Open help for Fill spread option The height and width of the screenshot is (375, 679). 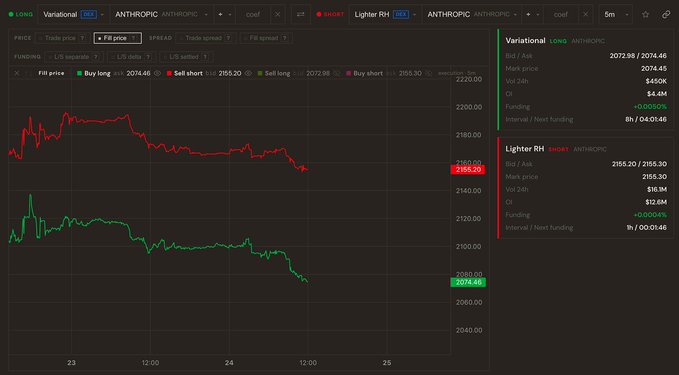pyautogui.click(x=285, y=38)
